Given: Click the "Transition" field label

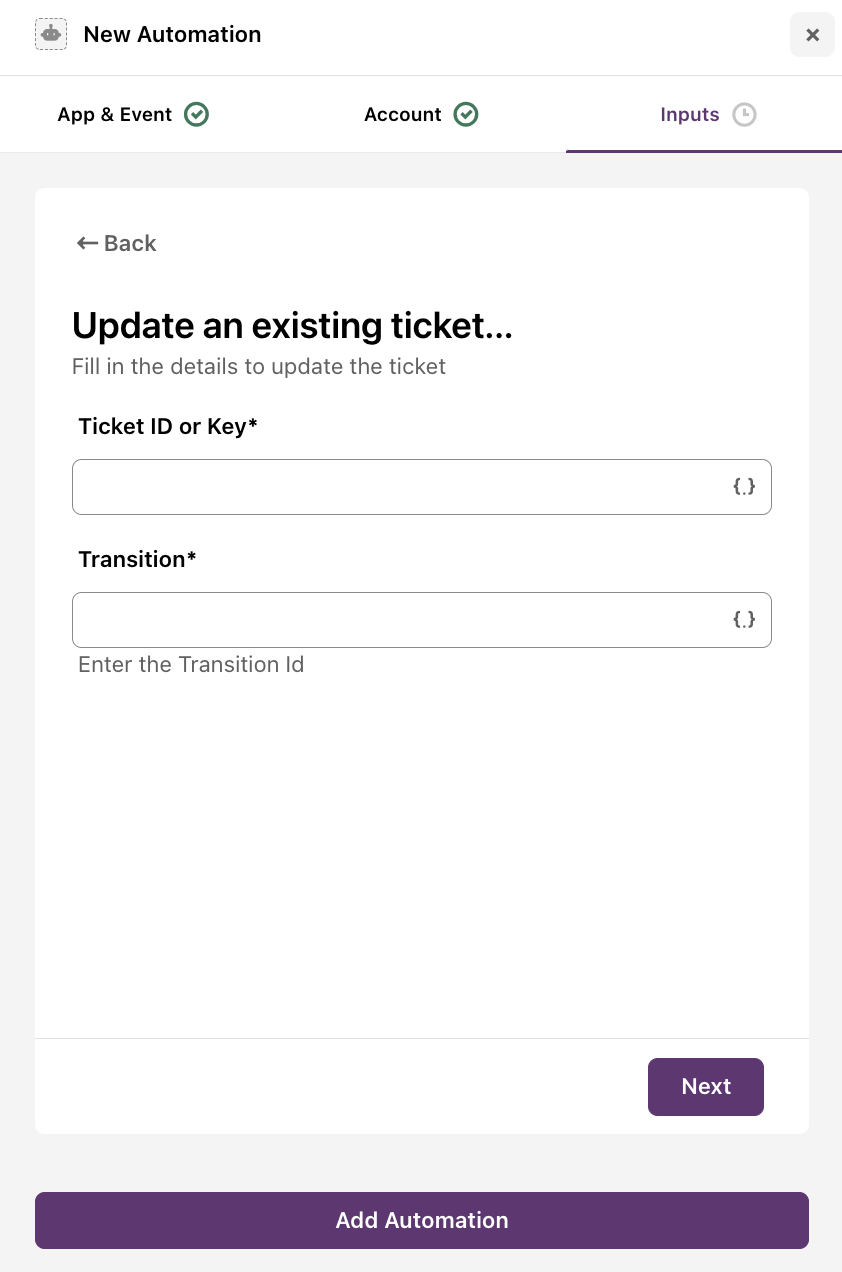Looking at the screenshot, I should pos(137,560).
